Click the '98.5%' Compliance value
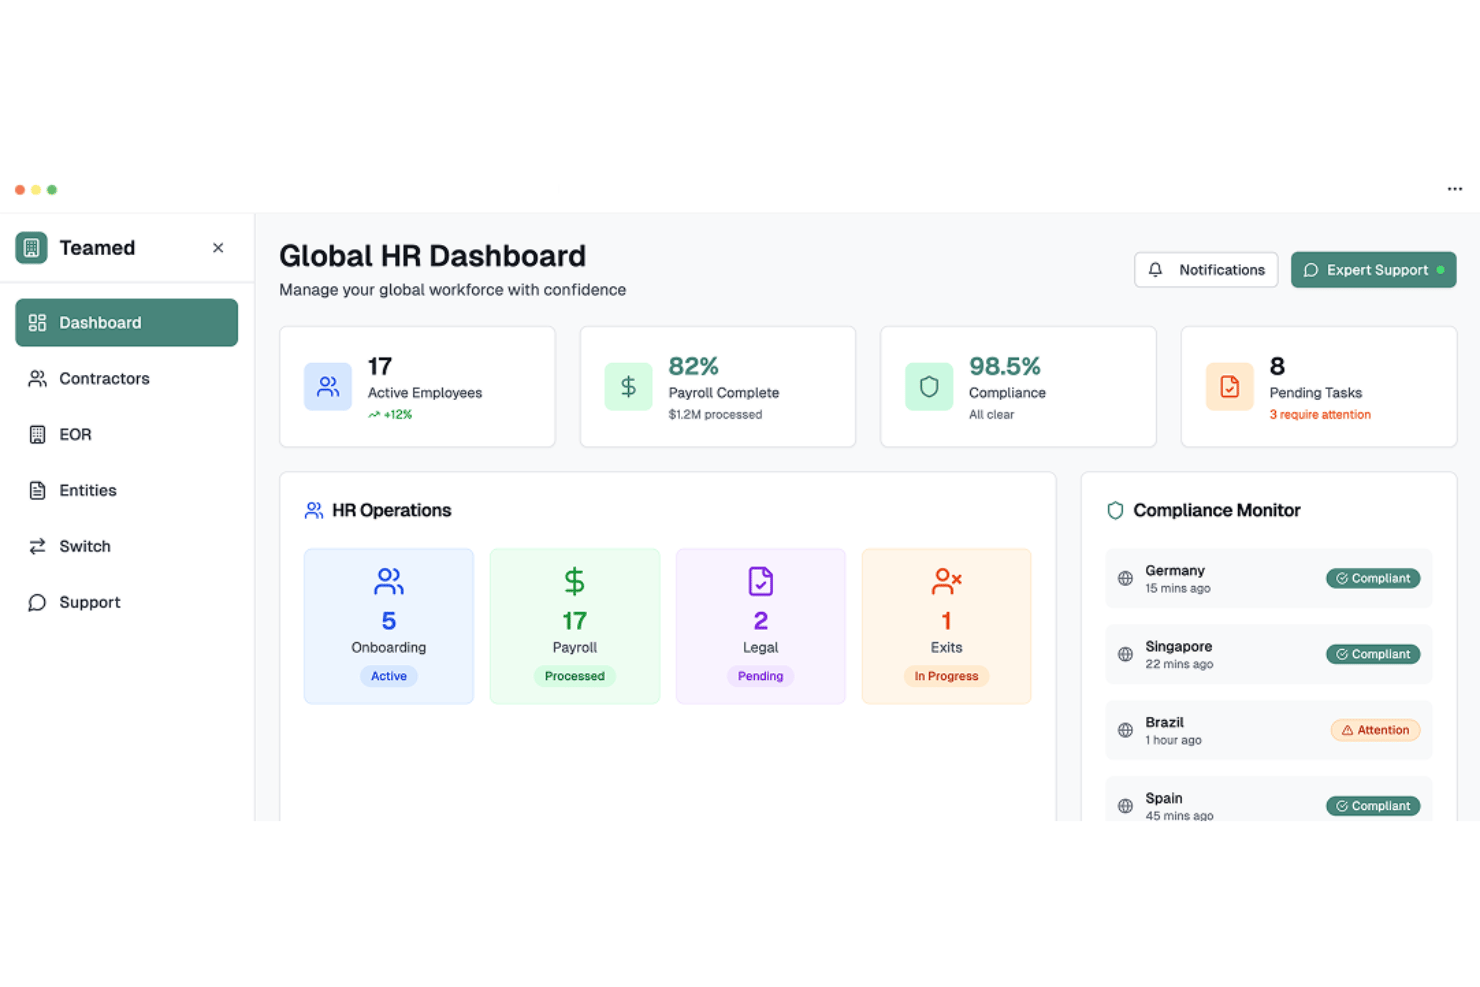This screenshot has width=1480, height=987. (x=1005, y=366)
